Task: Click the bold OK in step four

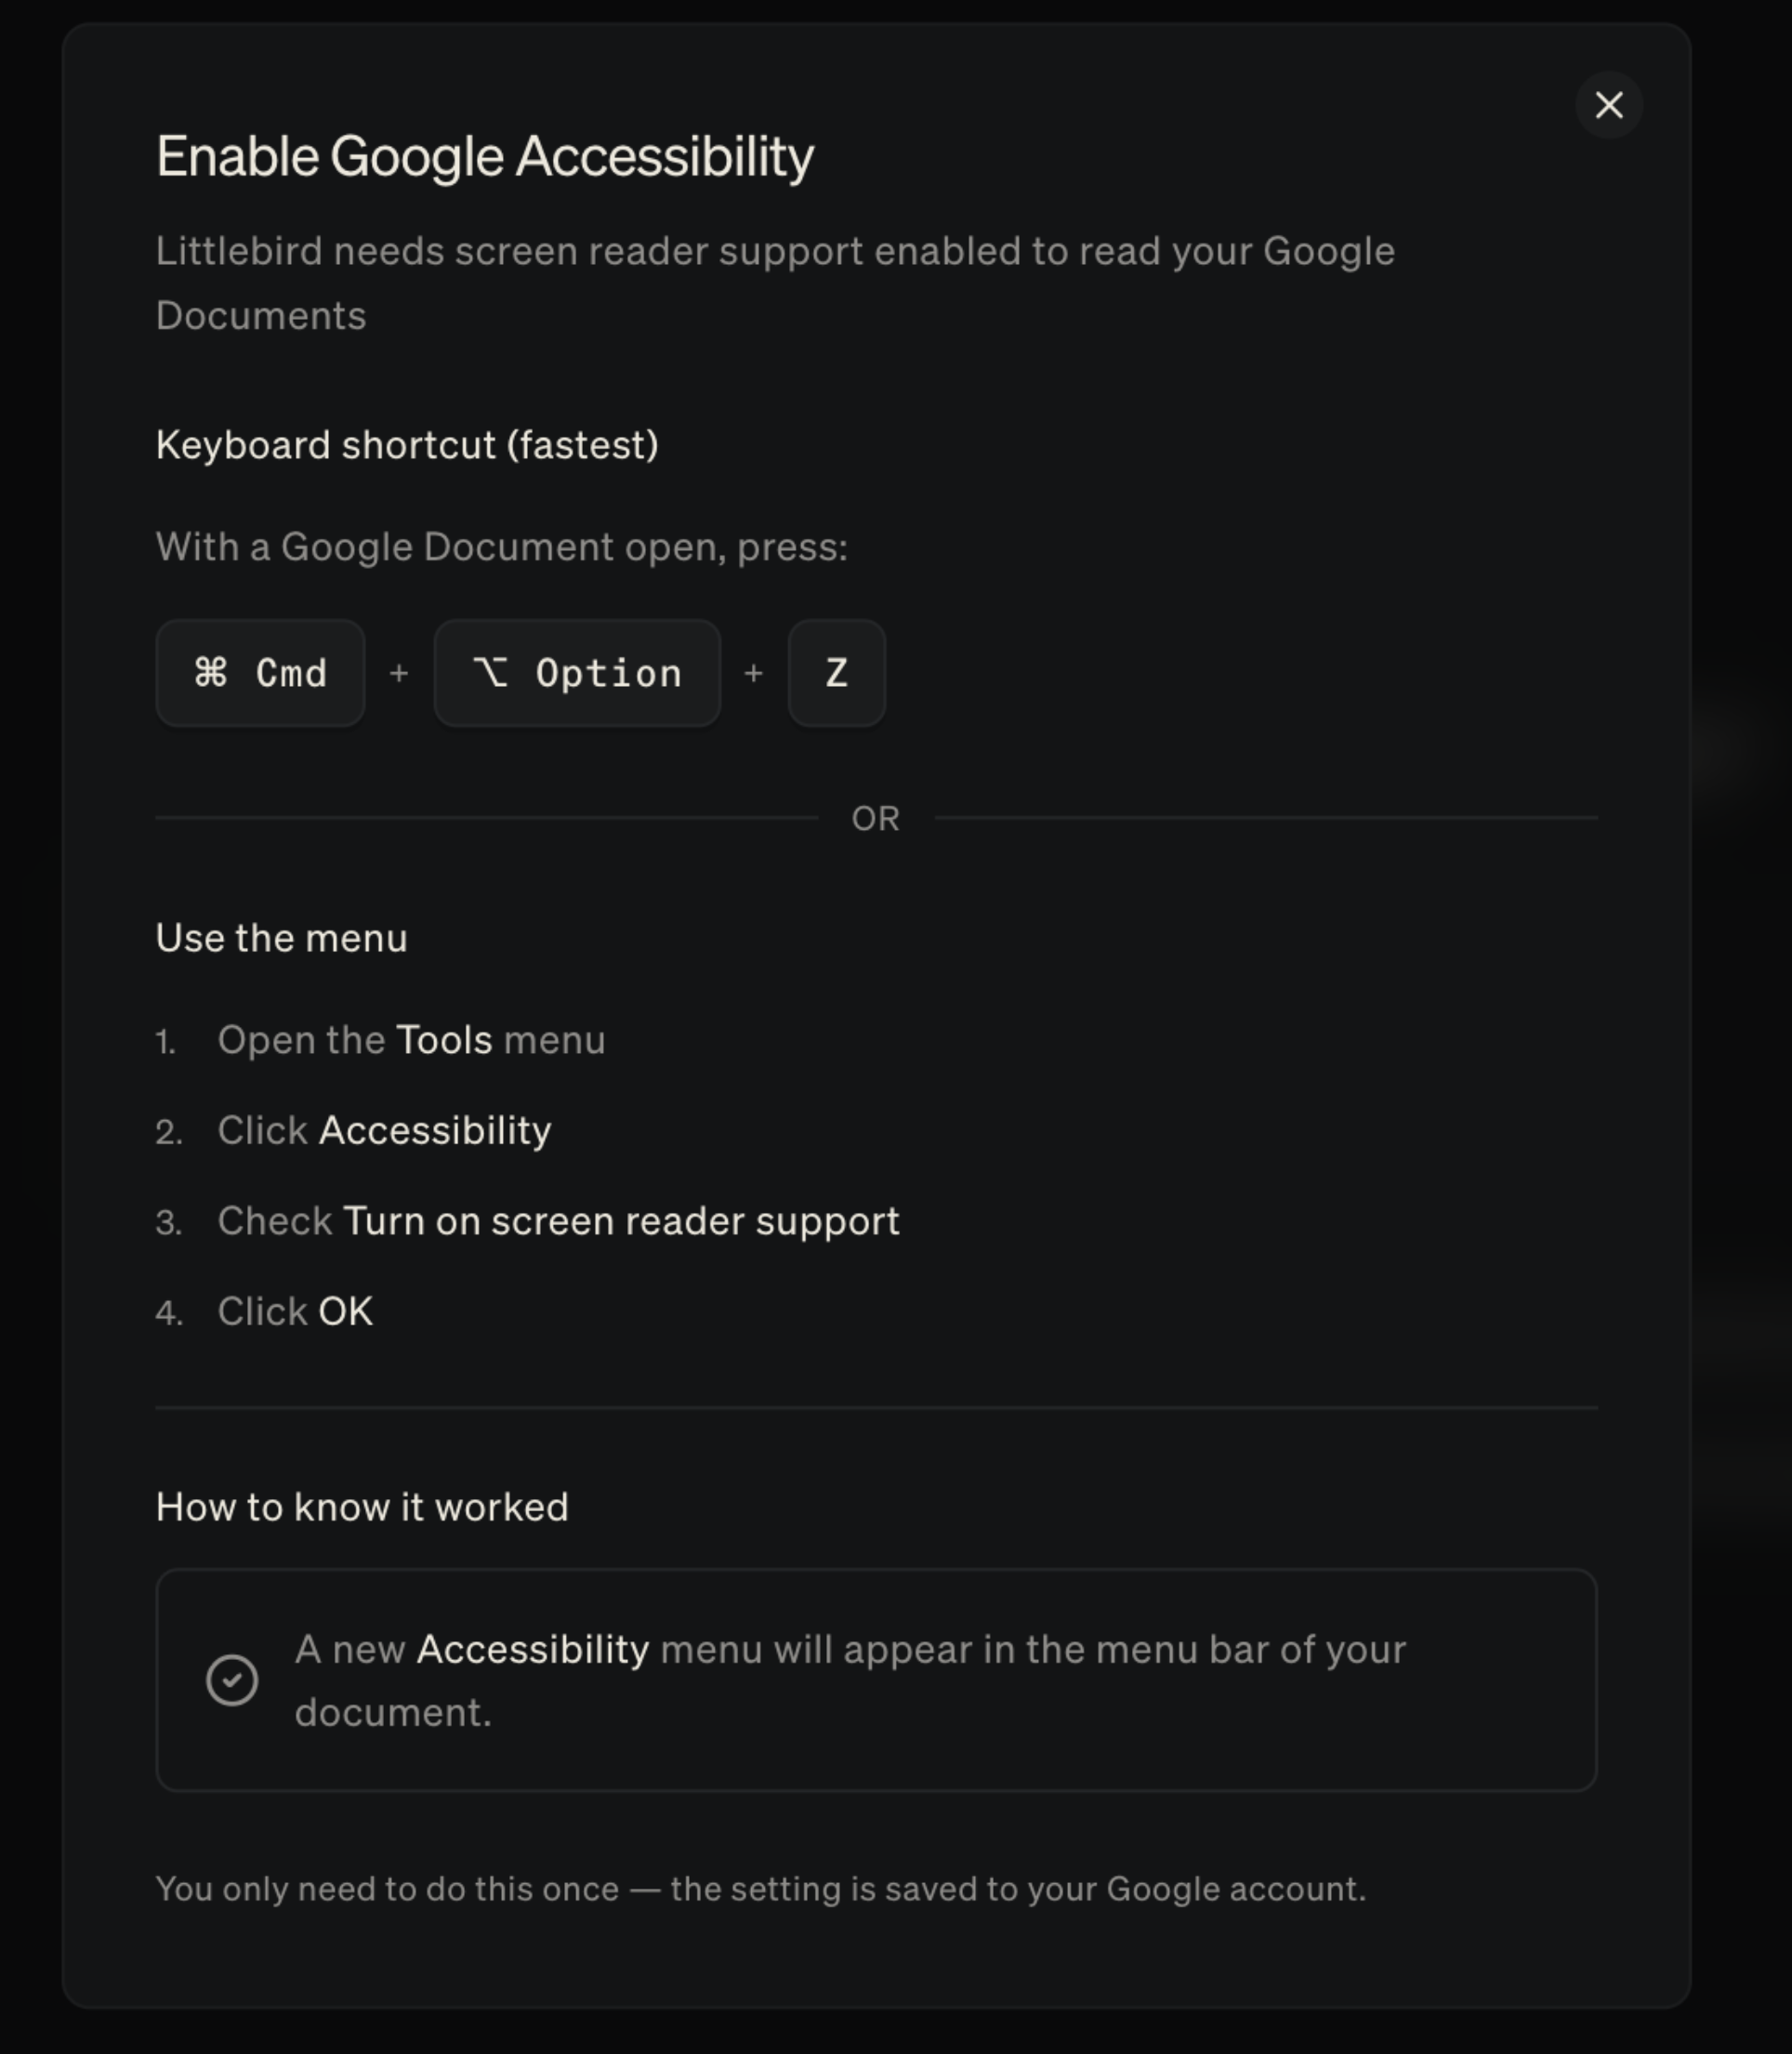Action: [x=346, y=1311]
